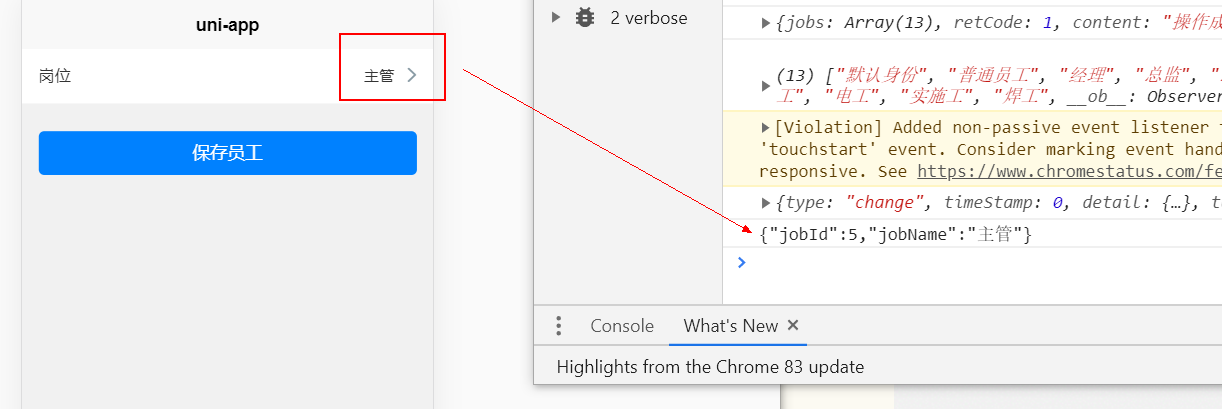
Task: Click the 保存员工 button
Action: pos(228,153)
